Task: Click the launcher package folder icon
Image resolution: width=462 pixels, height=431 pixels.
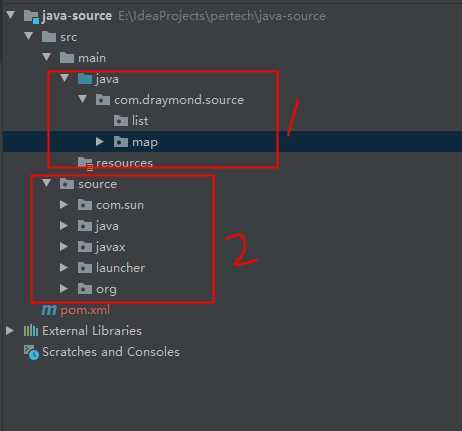Action: coord(85,268)
